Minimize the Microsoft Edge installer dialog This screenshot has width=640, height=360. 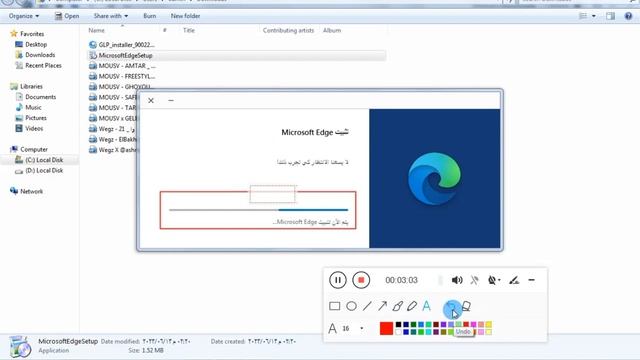(171, 100)
